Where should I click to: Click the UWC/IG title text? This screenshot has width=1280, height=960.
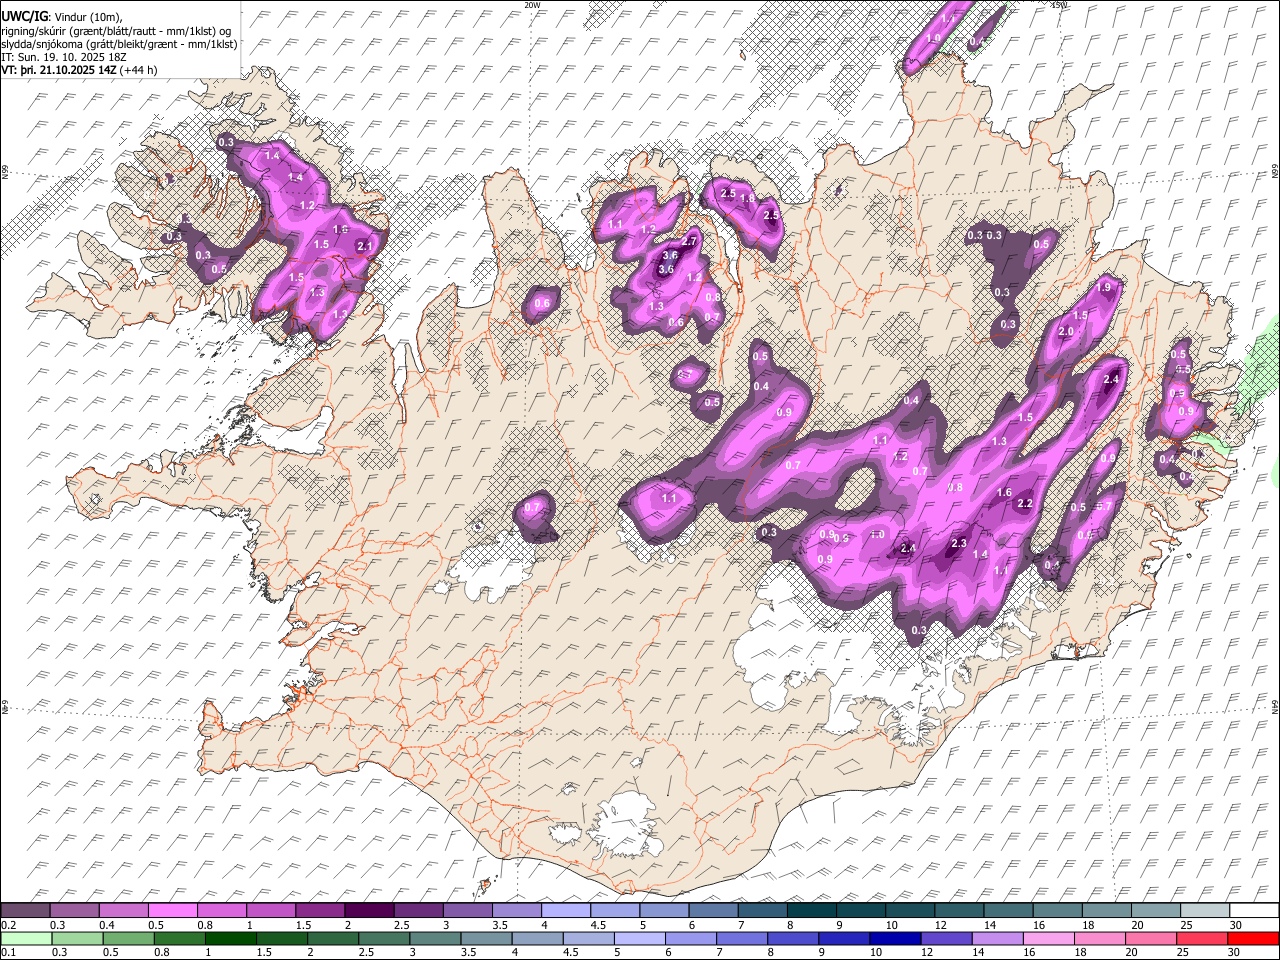pos(24,16)
